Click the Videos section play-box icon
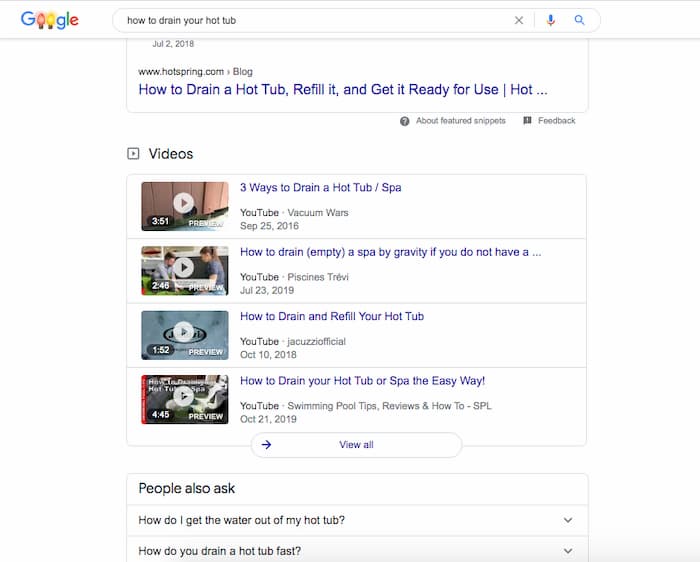Screen dimensions: 700x562 click(x=133, y=154)
